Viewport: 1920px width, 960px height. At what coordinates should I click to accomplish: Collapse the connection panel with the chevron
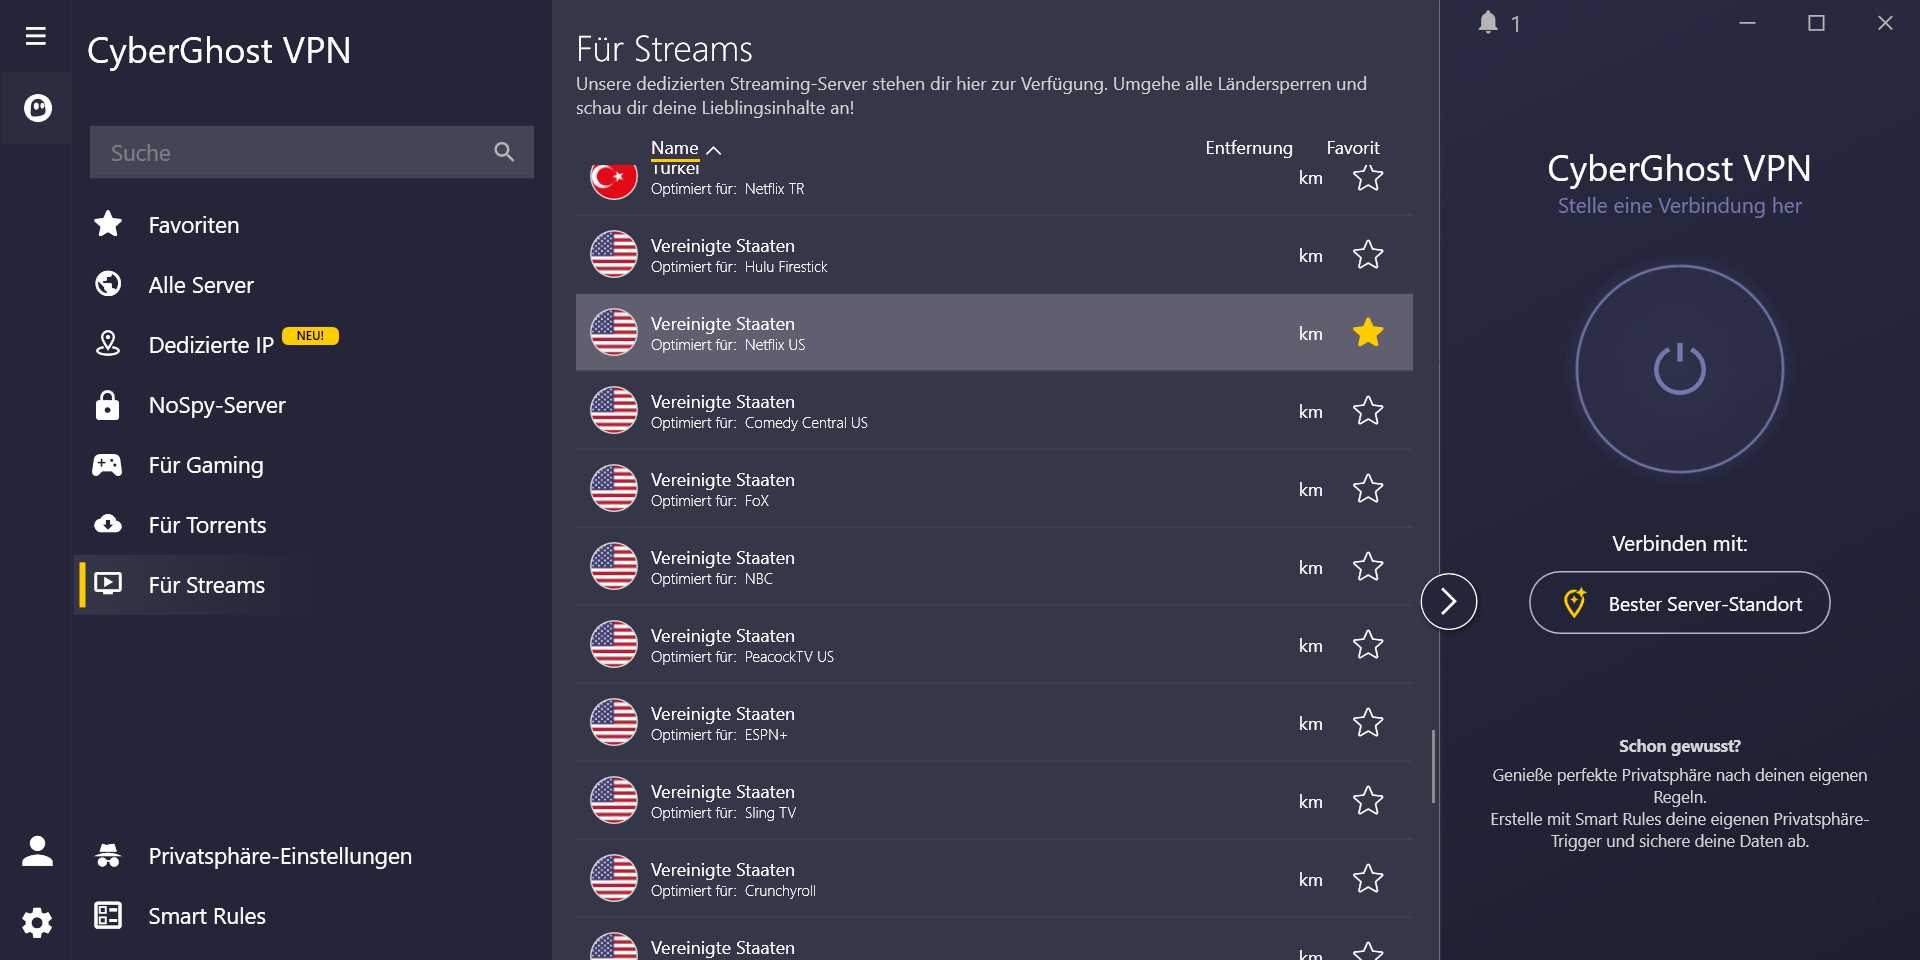(x=1447, y=601)
